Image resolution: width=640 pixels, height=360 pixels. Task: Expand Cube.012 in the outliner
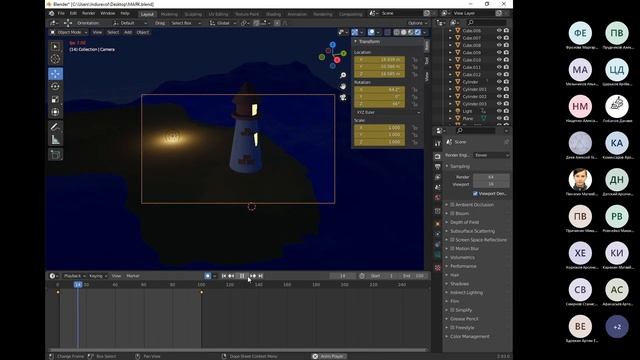(450, 74)
